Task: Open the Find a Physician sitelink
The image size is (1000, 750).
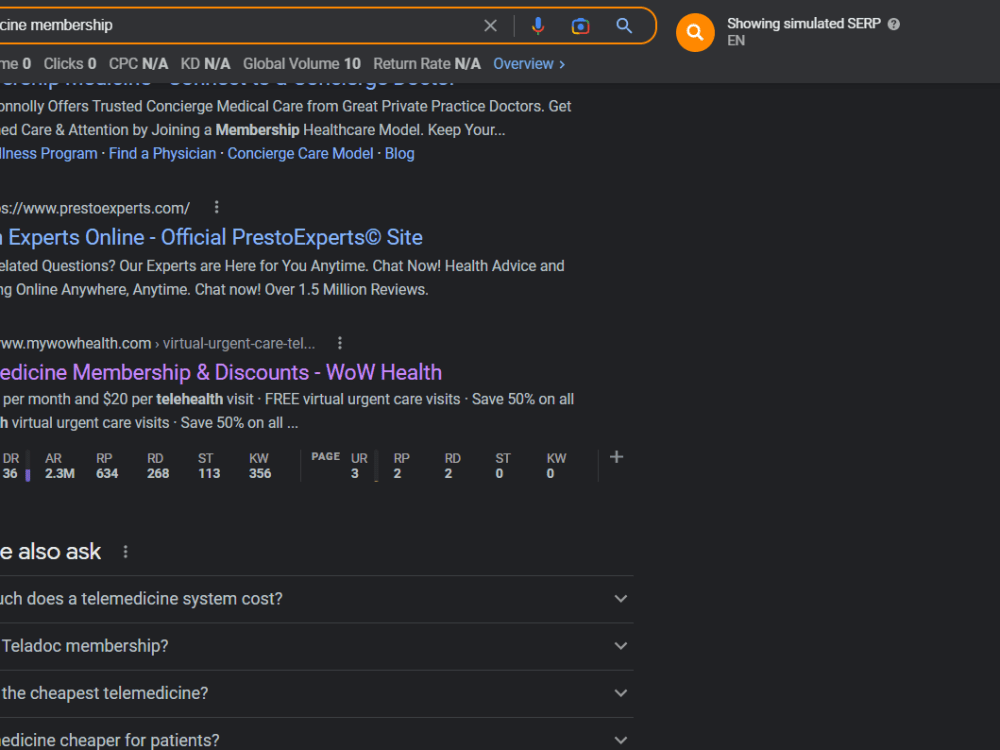Action: [x=162, y=154]
